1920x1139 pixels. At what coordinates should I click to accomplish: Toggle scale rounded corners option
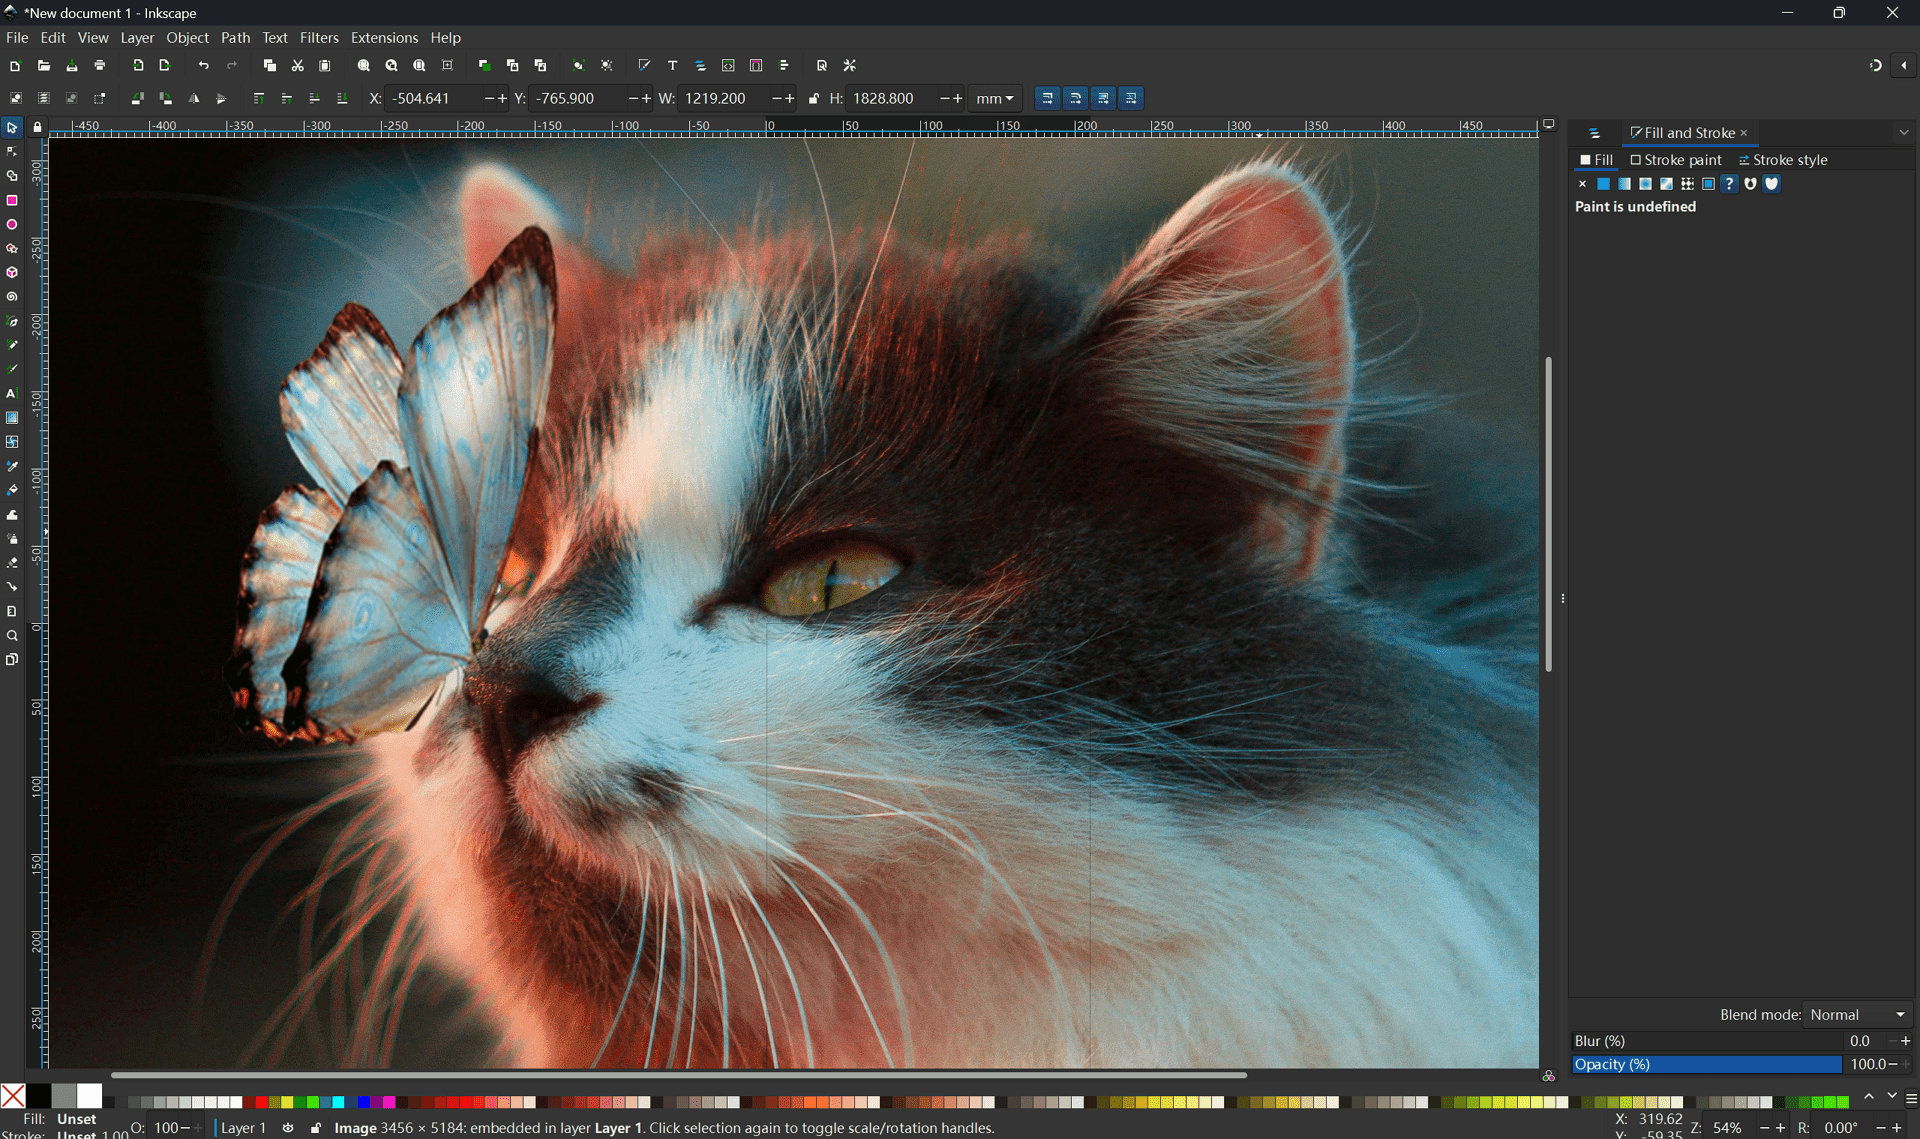click(1075, 98)
